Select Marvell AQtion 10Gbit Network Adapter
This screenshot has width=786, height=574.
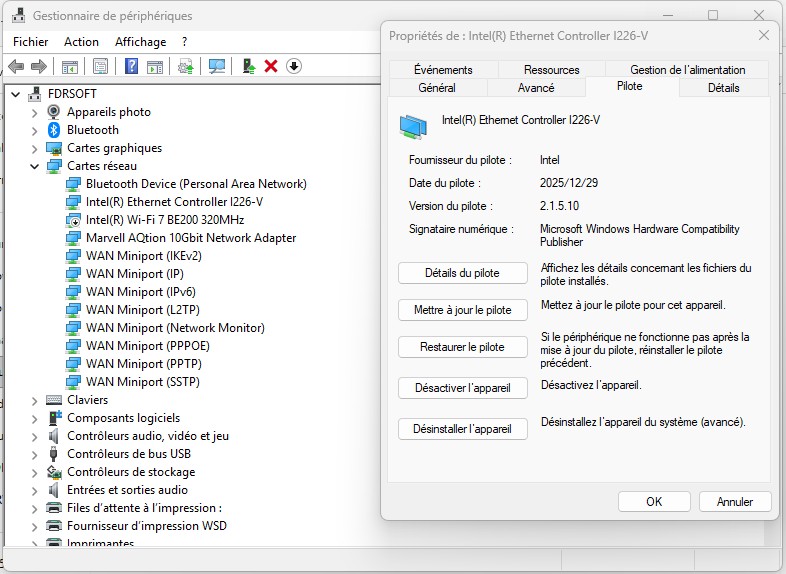190,238
